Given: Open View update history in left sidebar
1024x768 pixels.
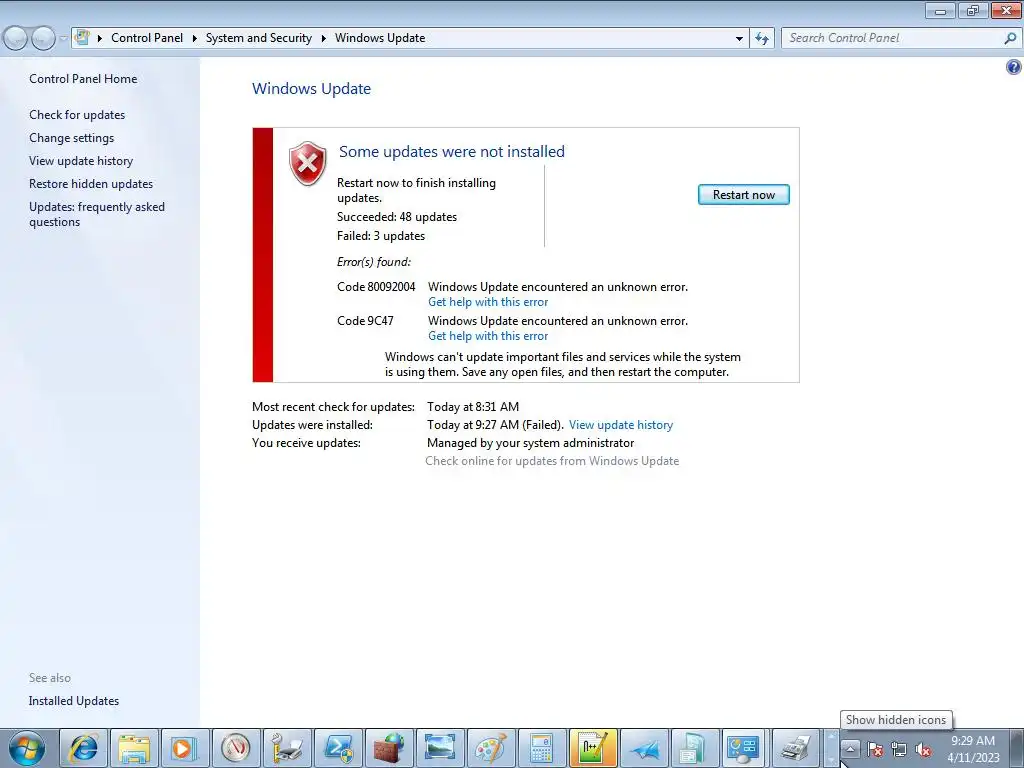Looking at the screenshot, I should point(81,161).
